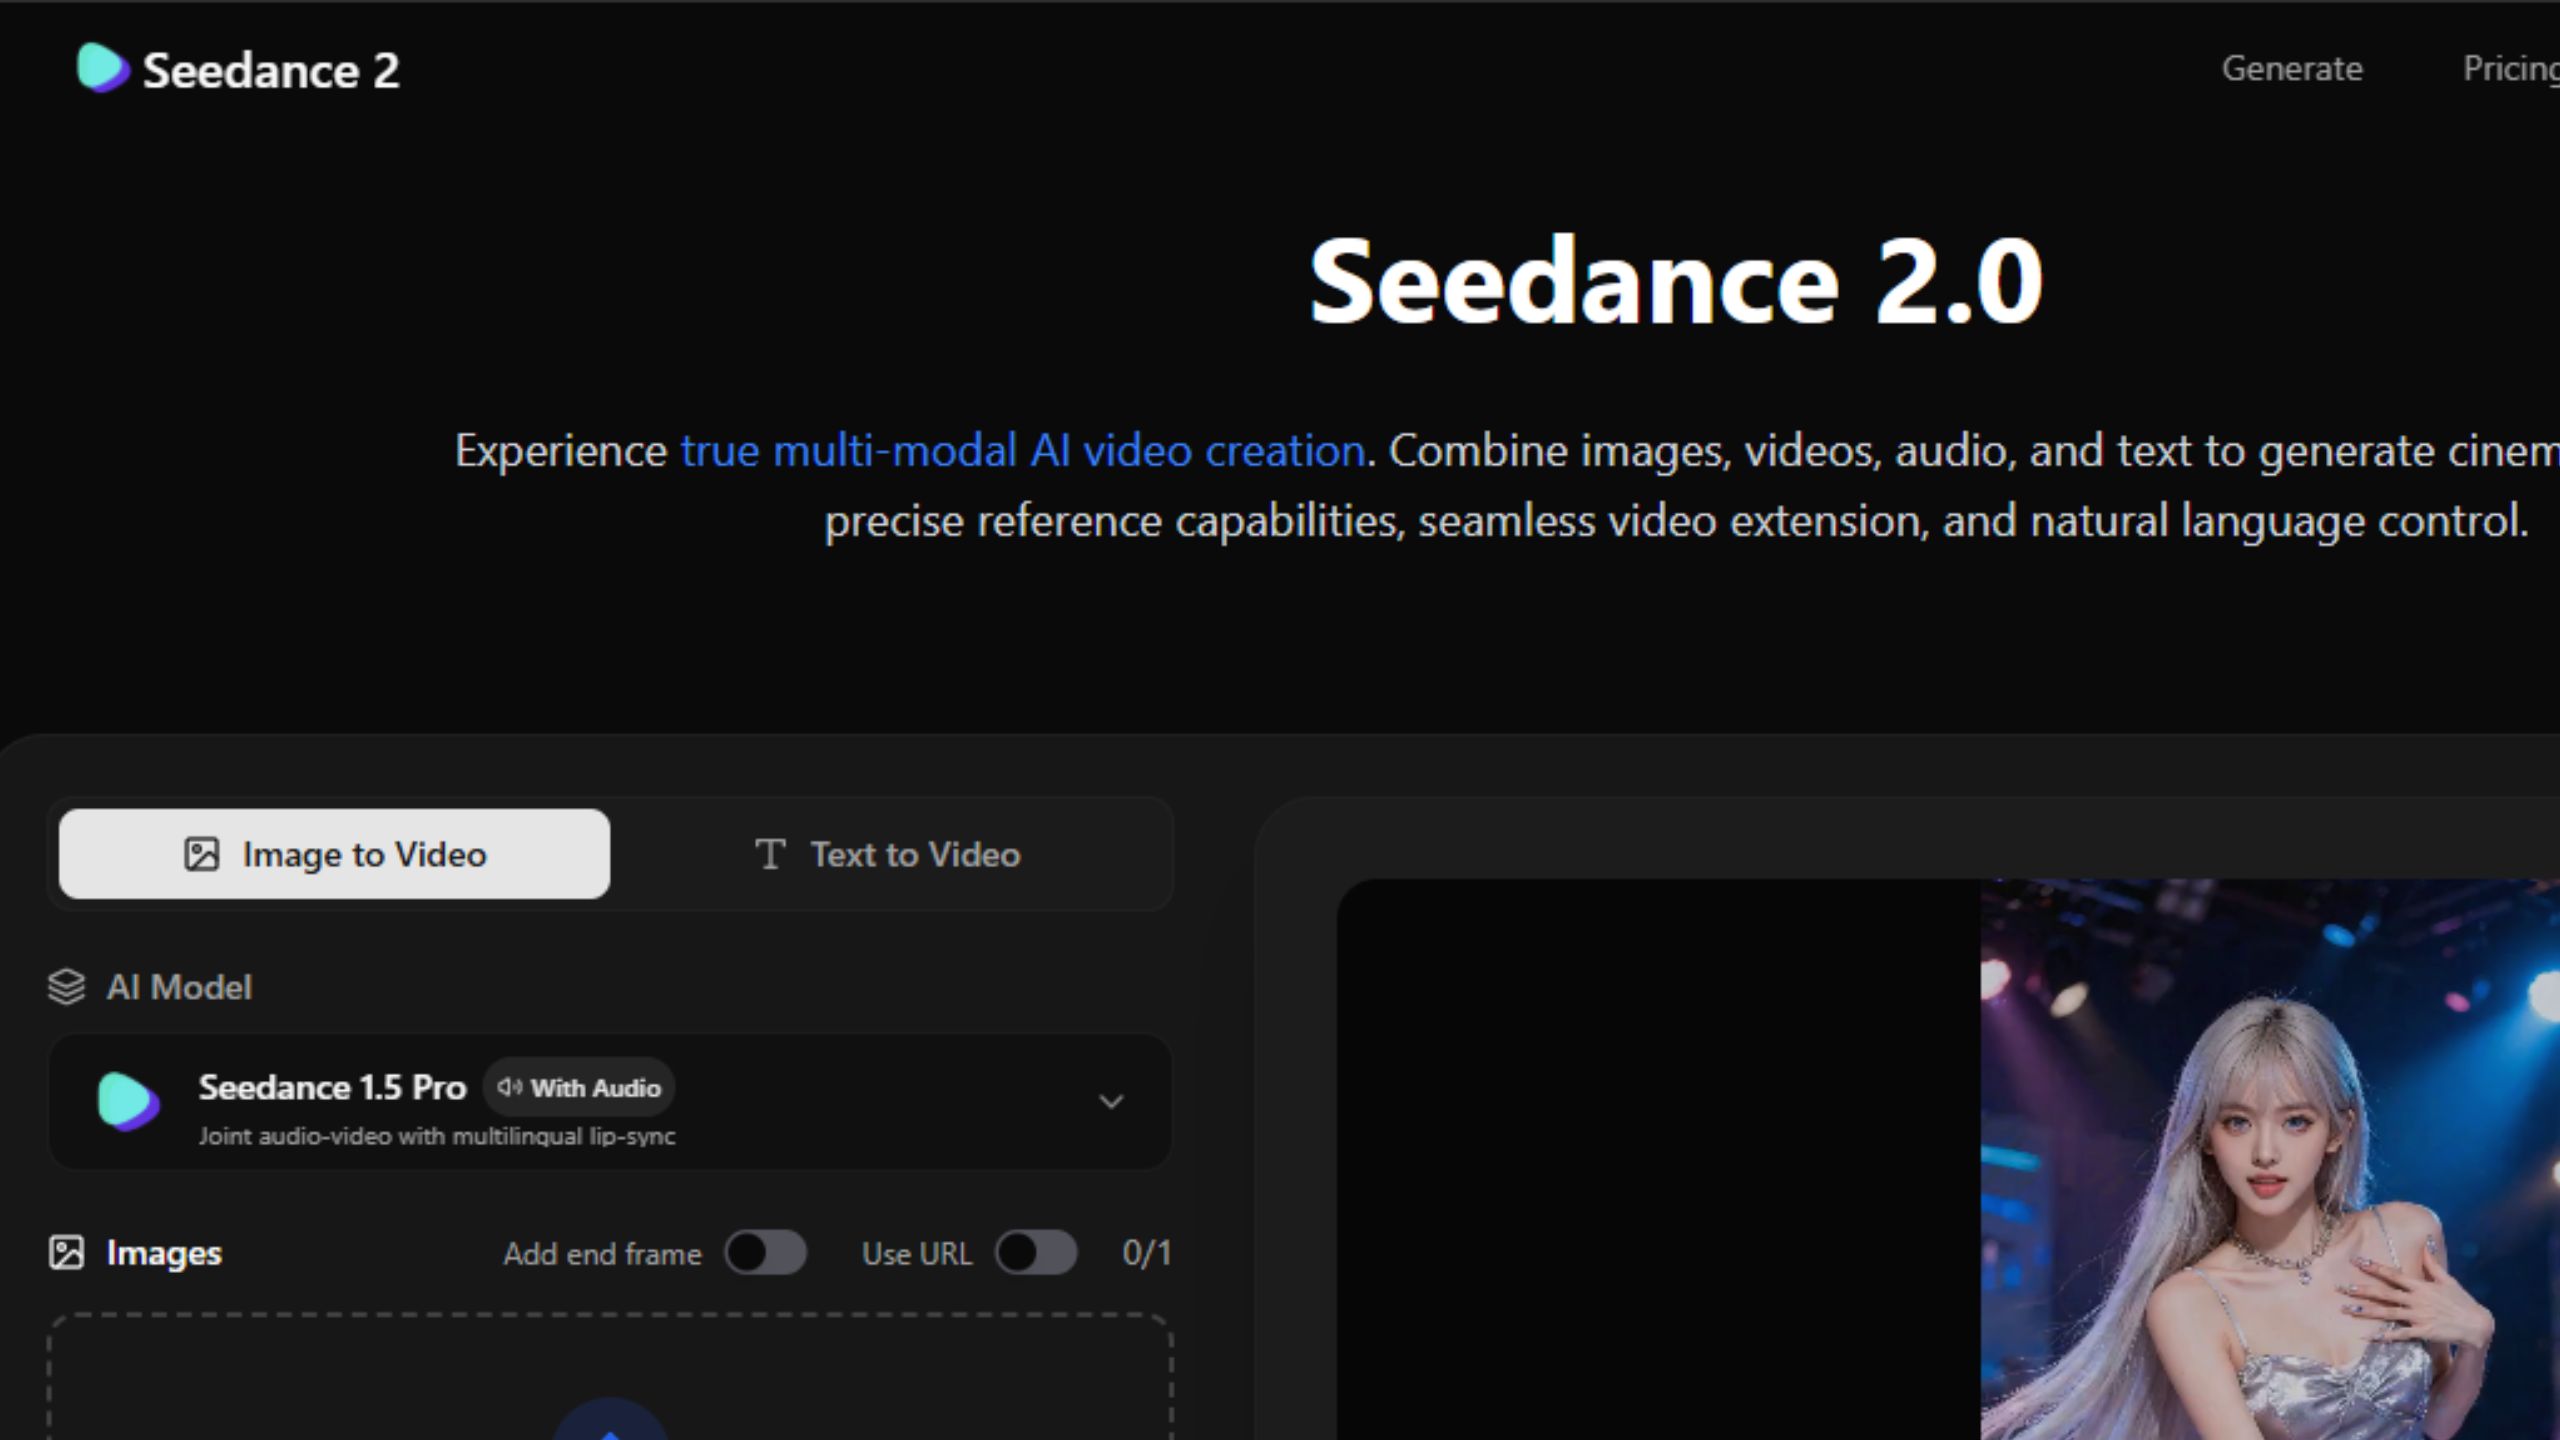Click the 'Seedance 1.5 Pro' model name
The width and height of the screenshot is (2560, 1440).
point(332,1087)
